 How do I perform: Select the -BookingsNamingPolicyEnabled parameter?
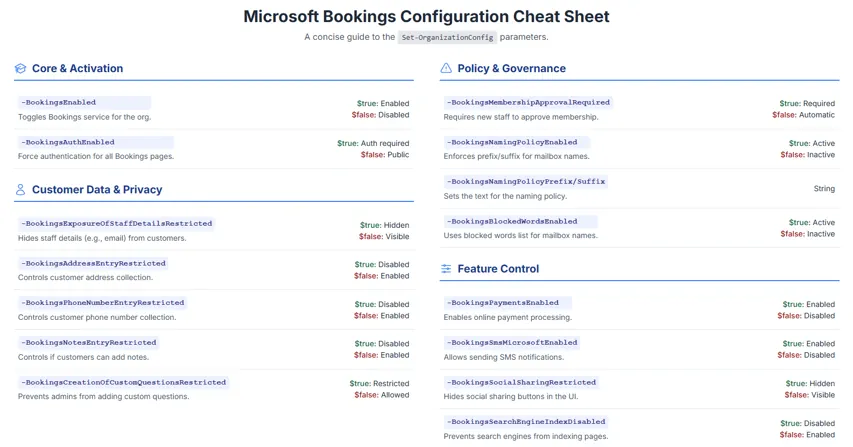(517, 142)
